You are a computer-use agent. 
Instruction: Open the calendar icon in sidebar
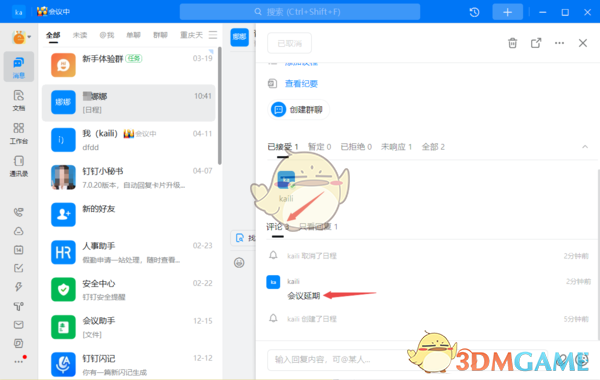18,250
